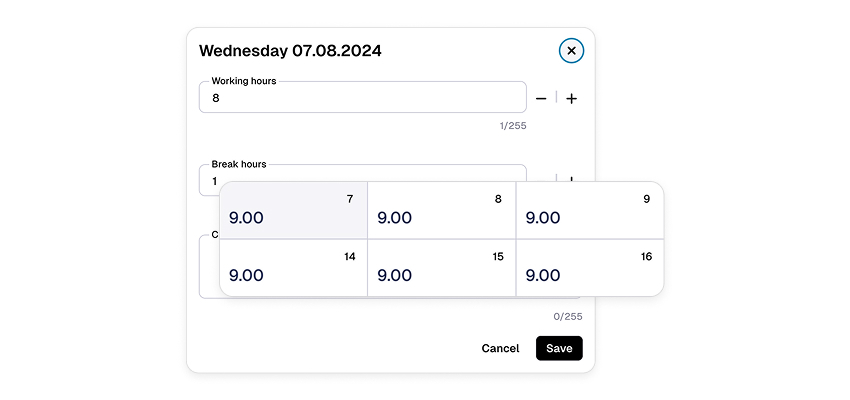Screen dimensions: 850x400
Task: Increase break hours with plus button
Action: (571, 178)
